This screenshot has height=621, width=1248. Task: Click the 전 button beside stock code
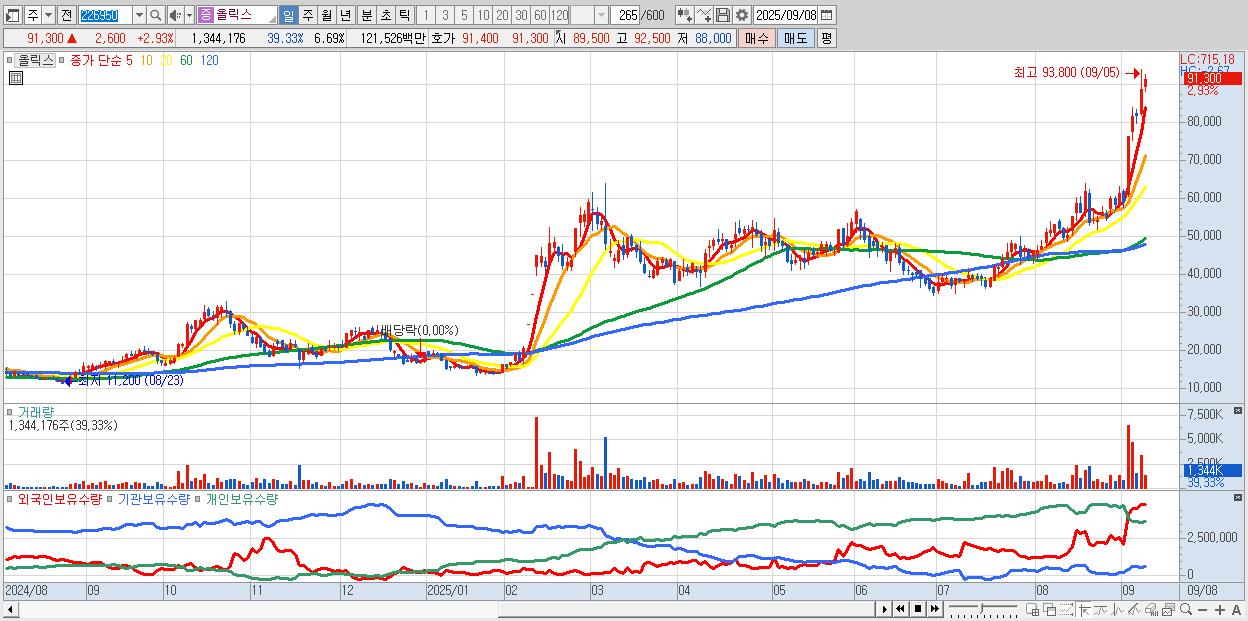[66, 15]
